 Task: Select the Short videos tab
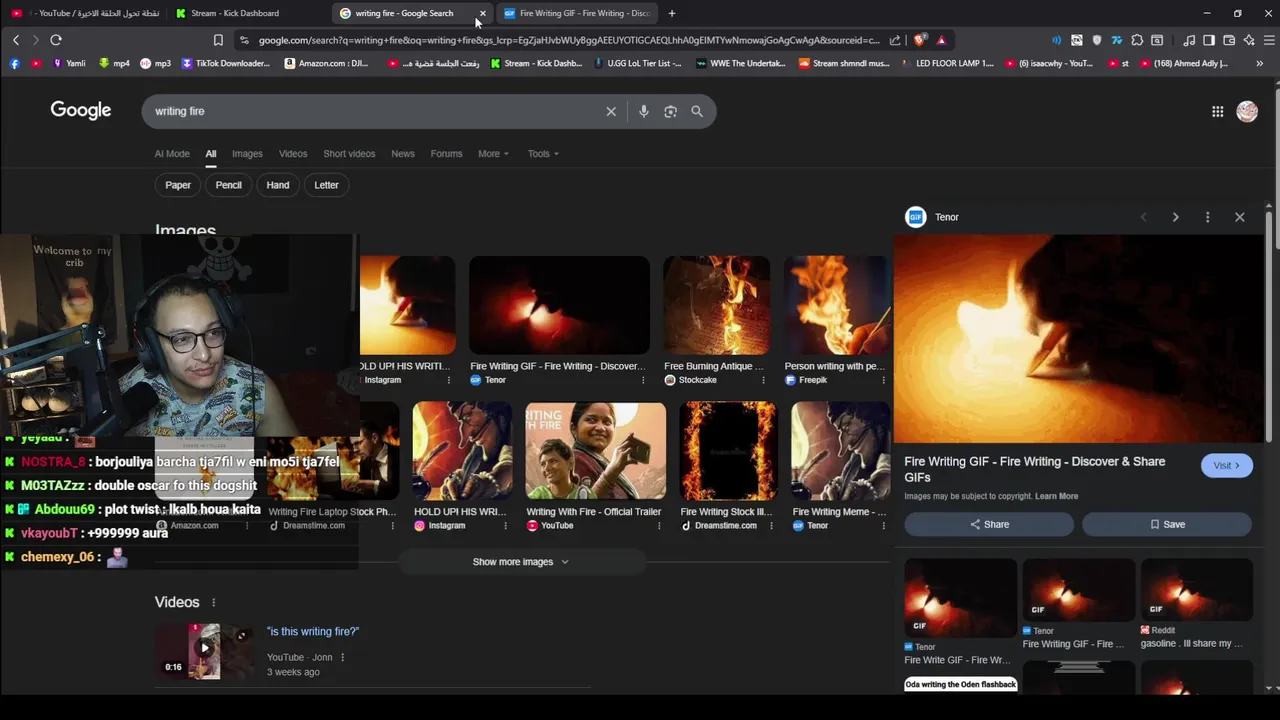point(349,154)
